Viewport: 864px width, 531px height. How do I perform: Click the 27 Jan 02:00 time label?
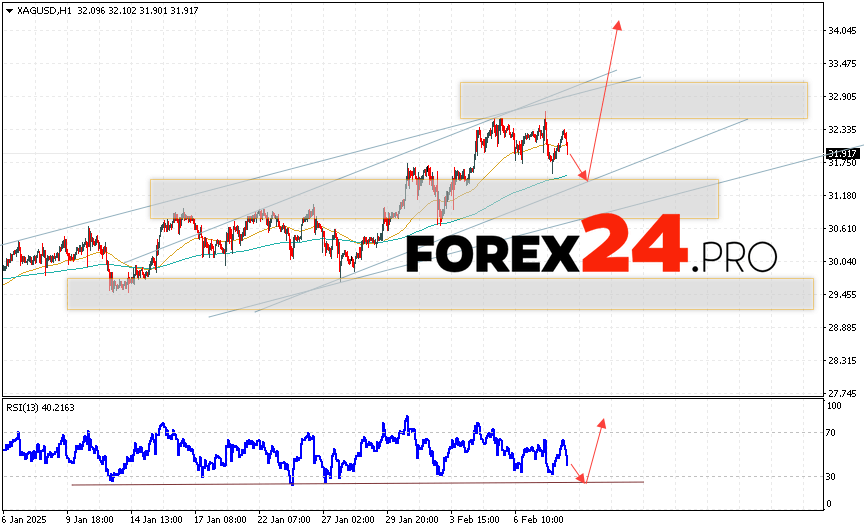pos(348,520)
